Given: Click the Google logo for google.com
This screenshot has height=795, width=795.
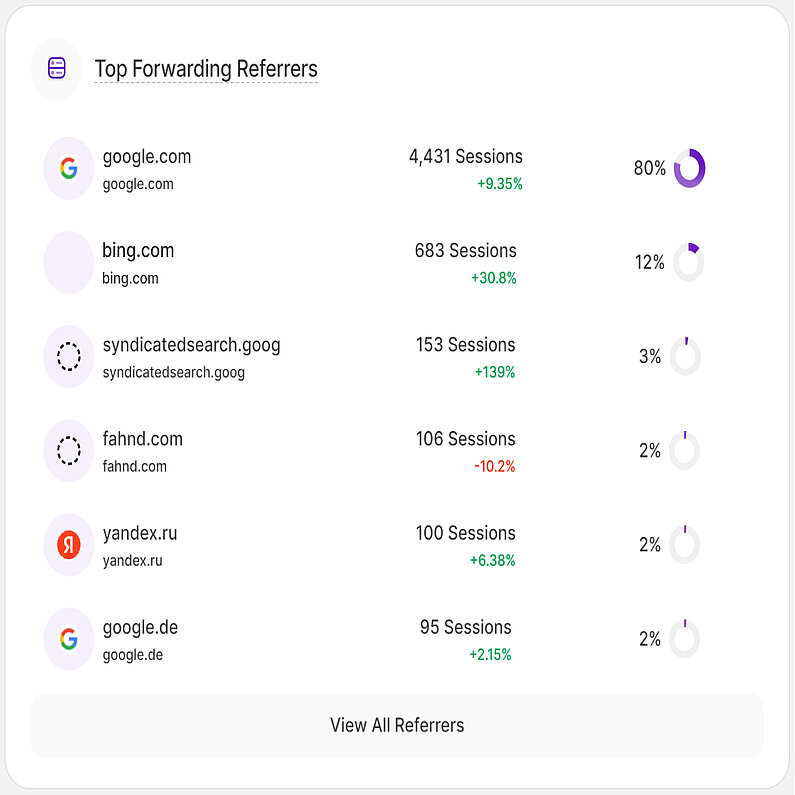Looking at the screenshot, I should (68, 168).
